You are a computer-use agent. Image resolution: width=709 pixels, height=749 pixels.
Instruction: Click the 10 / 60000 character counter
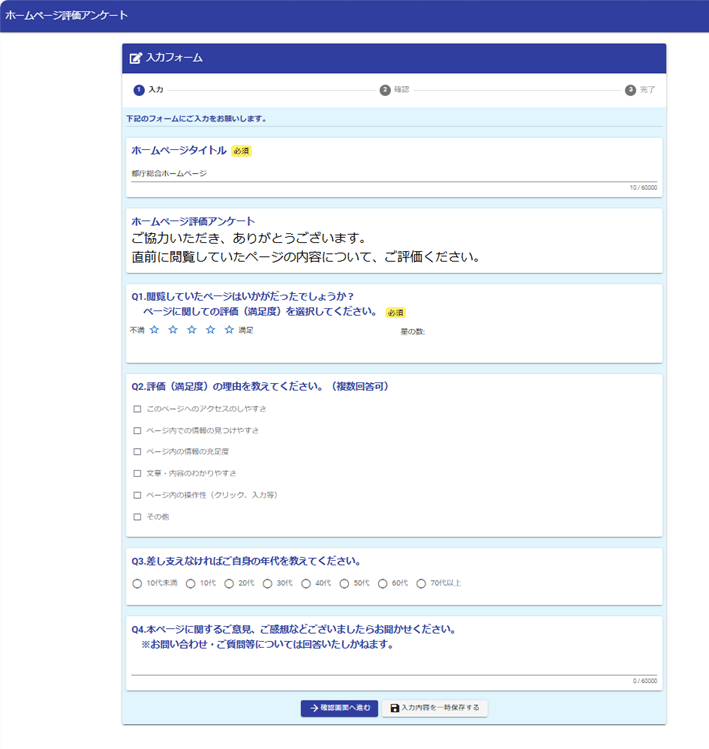643,188
